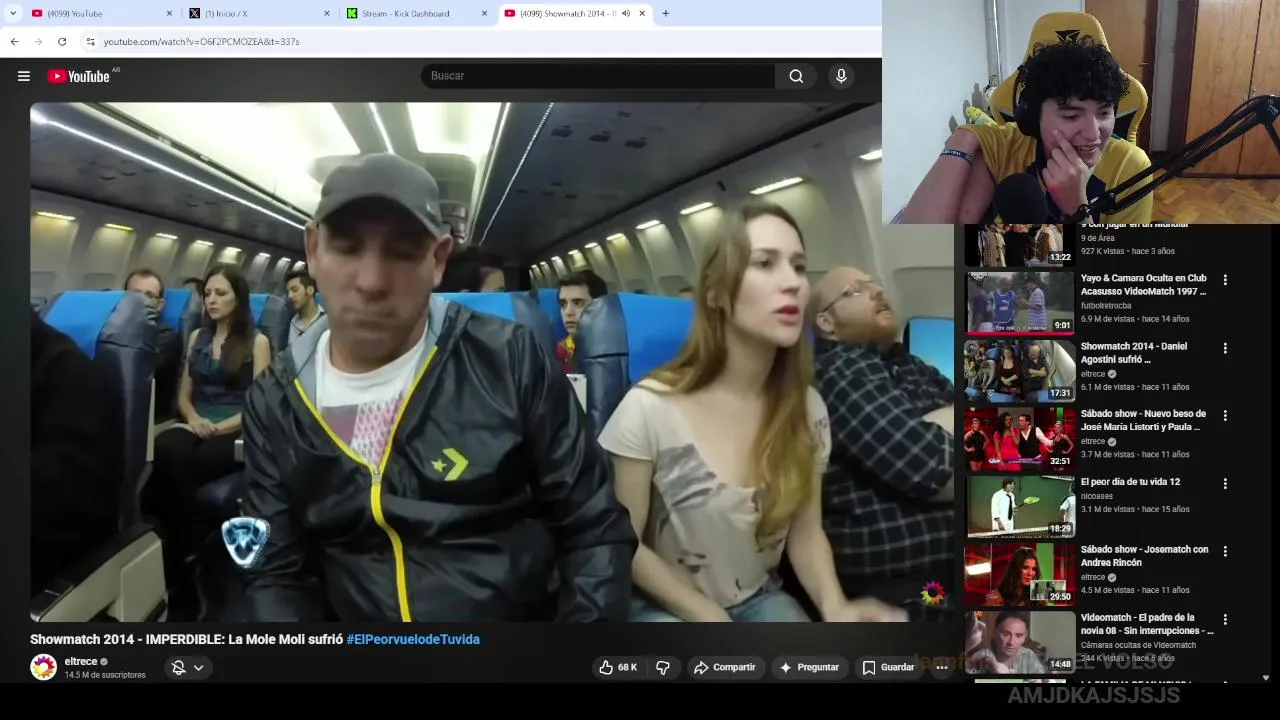This screenshot has height=720, width=1280.
Task: Open the eltrece channel name link
Action: pyautogui.click(x=81, y=661)
